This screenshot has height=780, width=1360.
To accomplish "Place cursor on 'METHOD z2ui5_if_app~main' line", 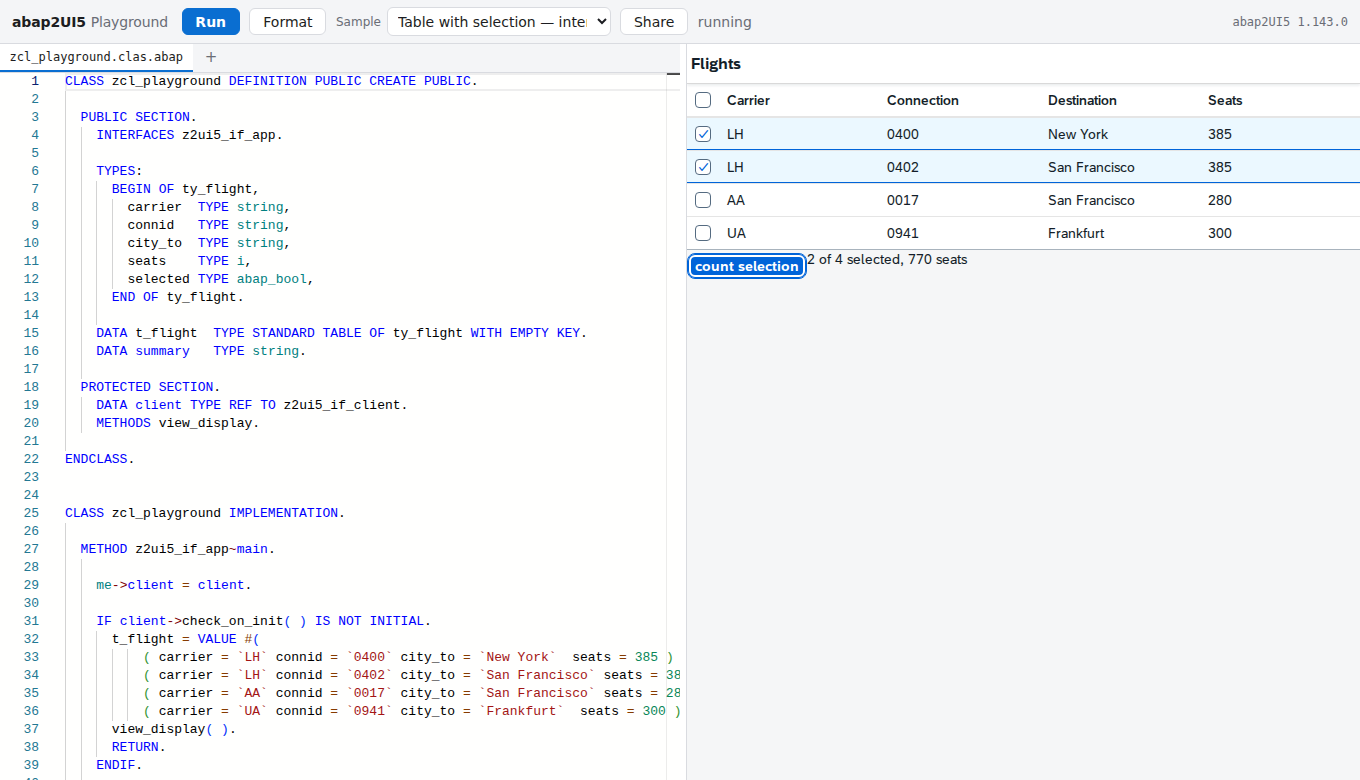I will [x=178, y=549].
